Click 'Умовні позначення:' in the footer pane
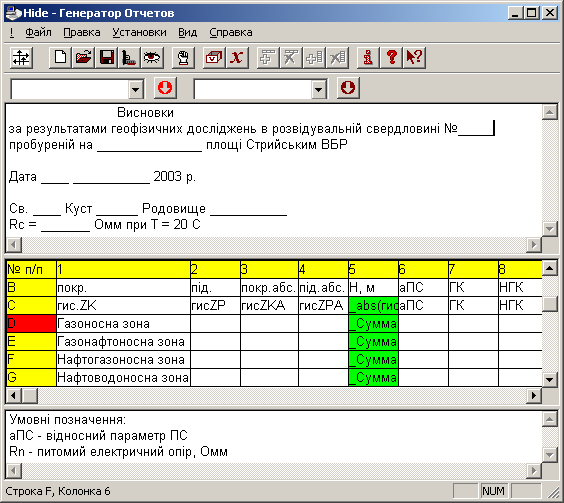 67,420
